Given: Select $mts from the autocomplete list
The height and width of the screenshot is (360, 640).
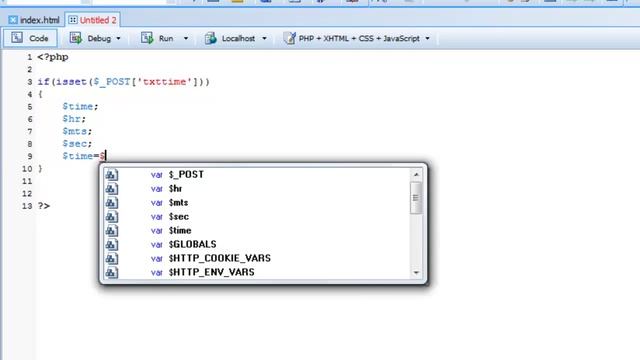Looking at the screenshot, I should (256, 202).
